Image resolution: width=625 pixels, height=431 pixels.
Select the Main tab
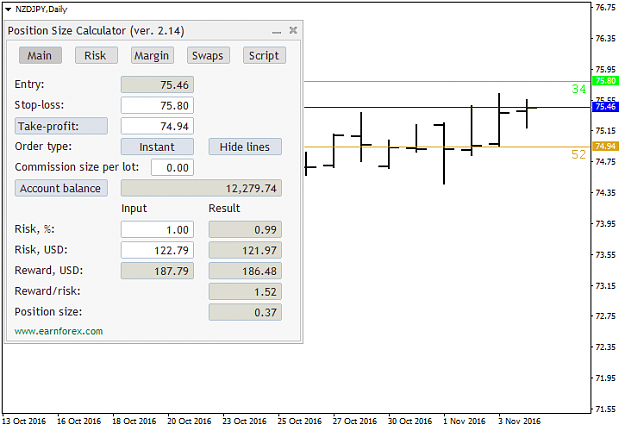click(40, 55)
